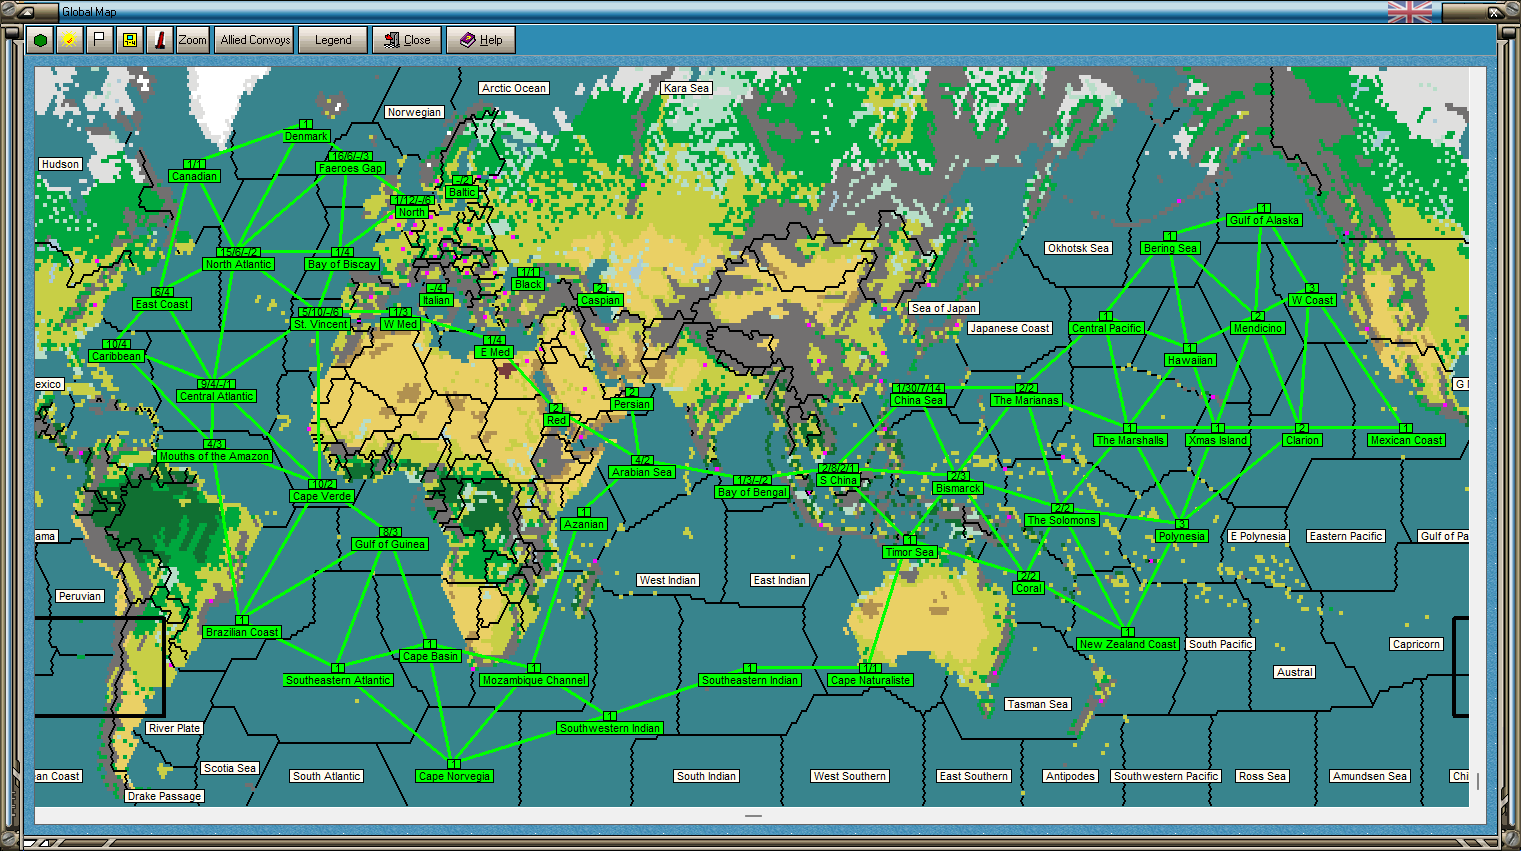Open the map Legend

click(333, 40)
